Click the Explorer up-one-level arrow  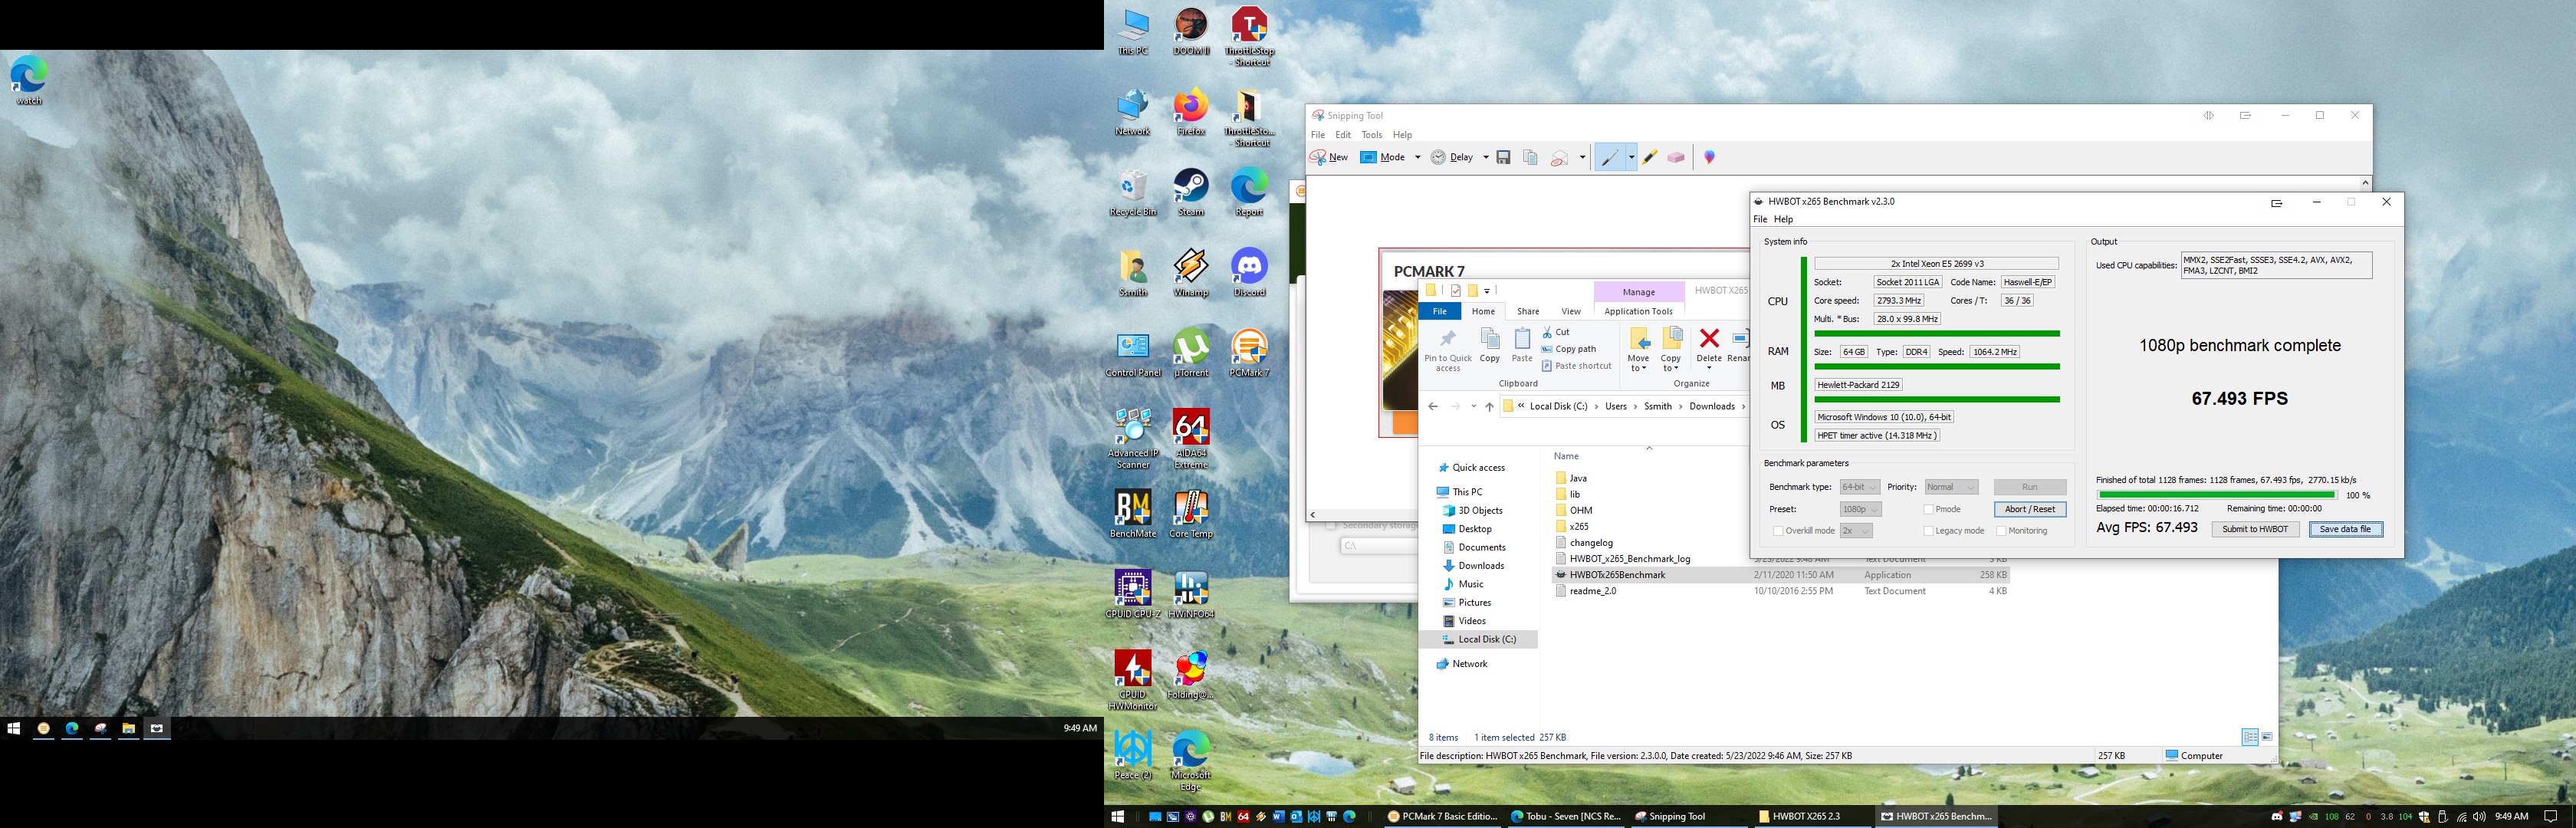tap(1489, 406)
